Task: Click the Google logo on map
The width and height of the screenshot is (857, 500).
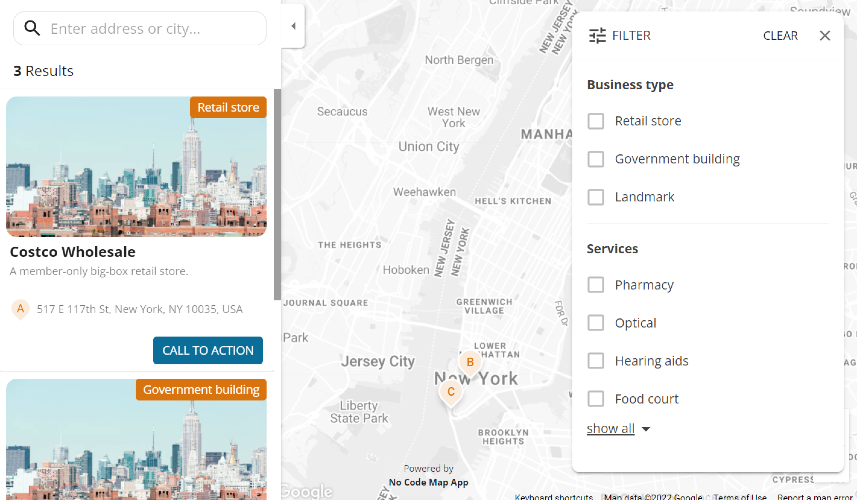Action: (x=307, y=491)
